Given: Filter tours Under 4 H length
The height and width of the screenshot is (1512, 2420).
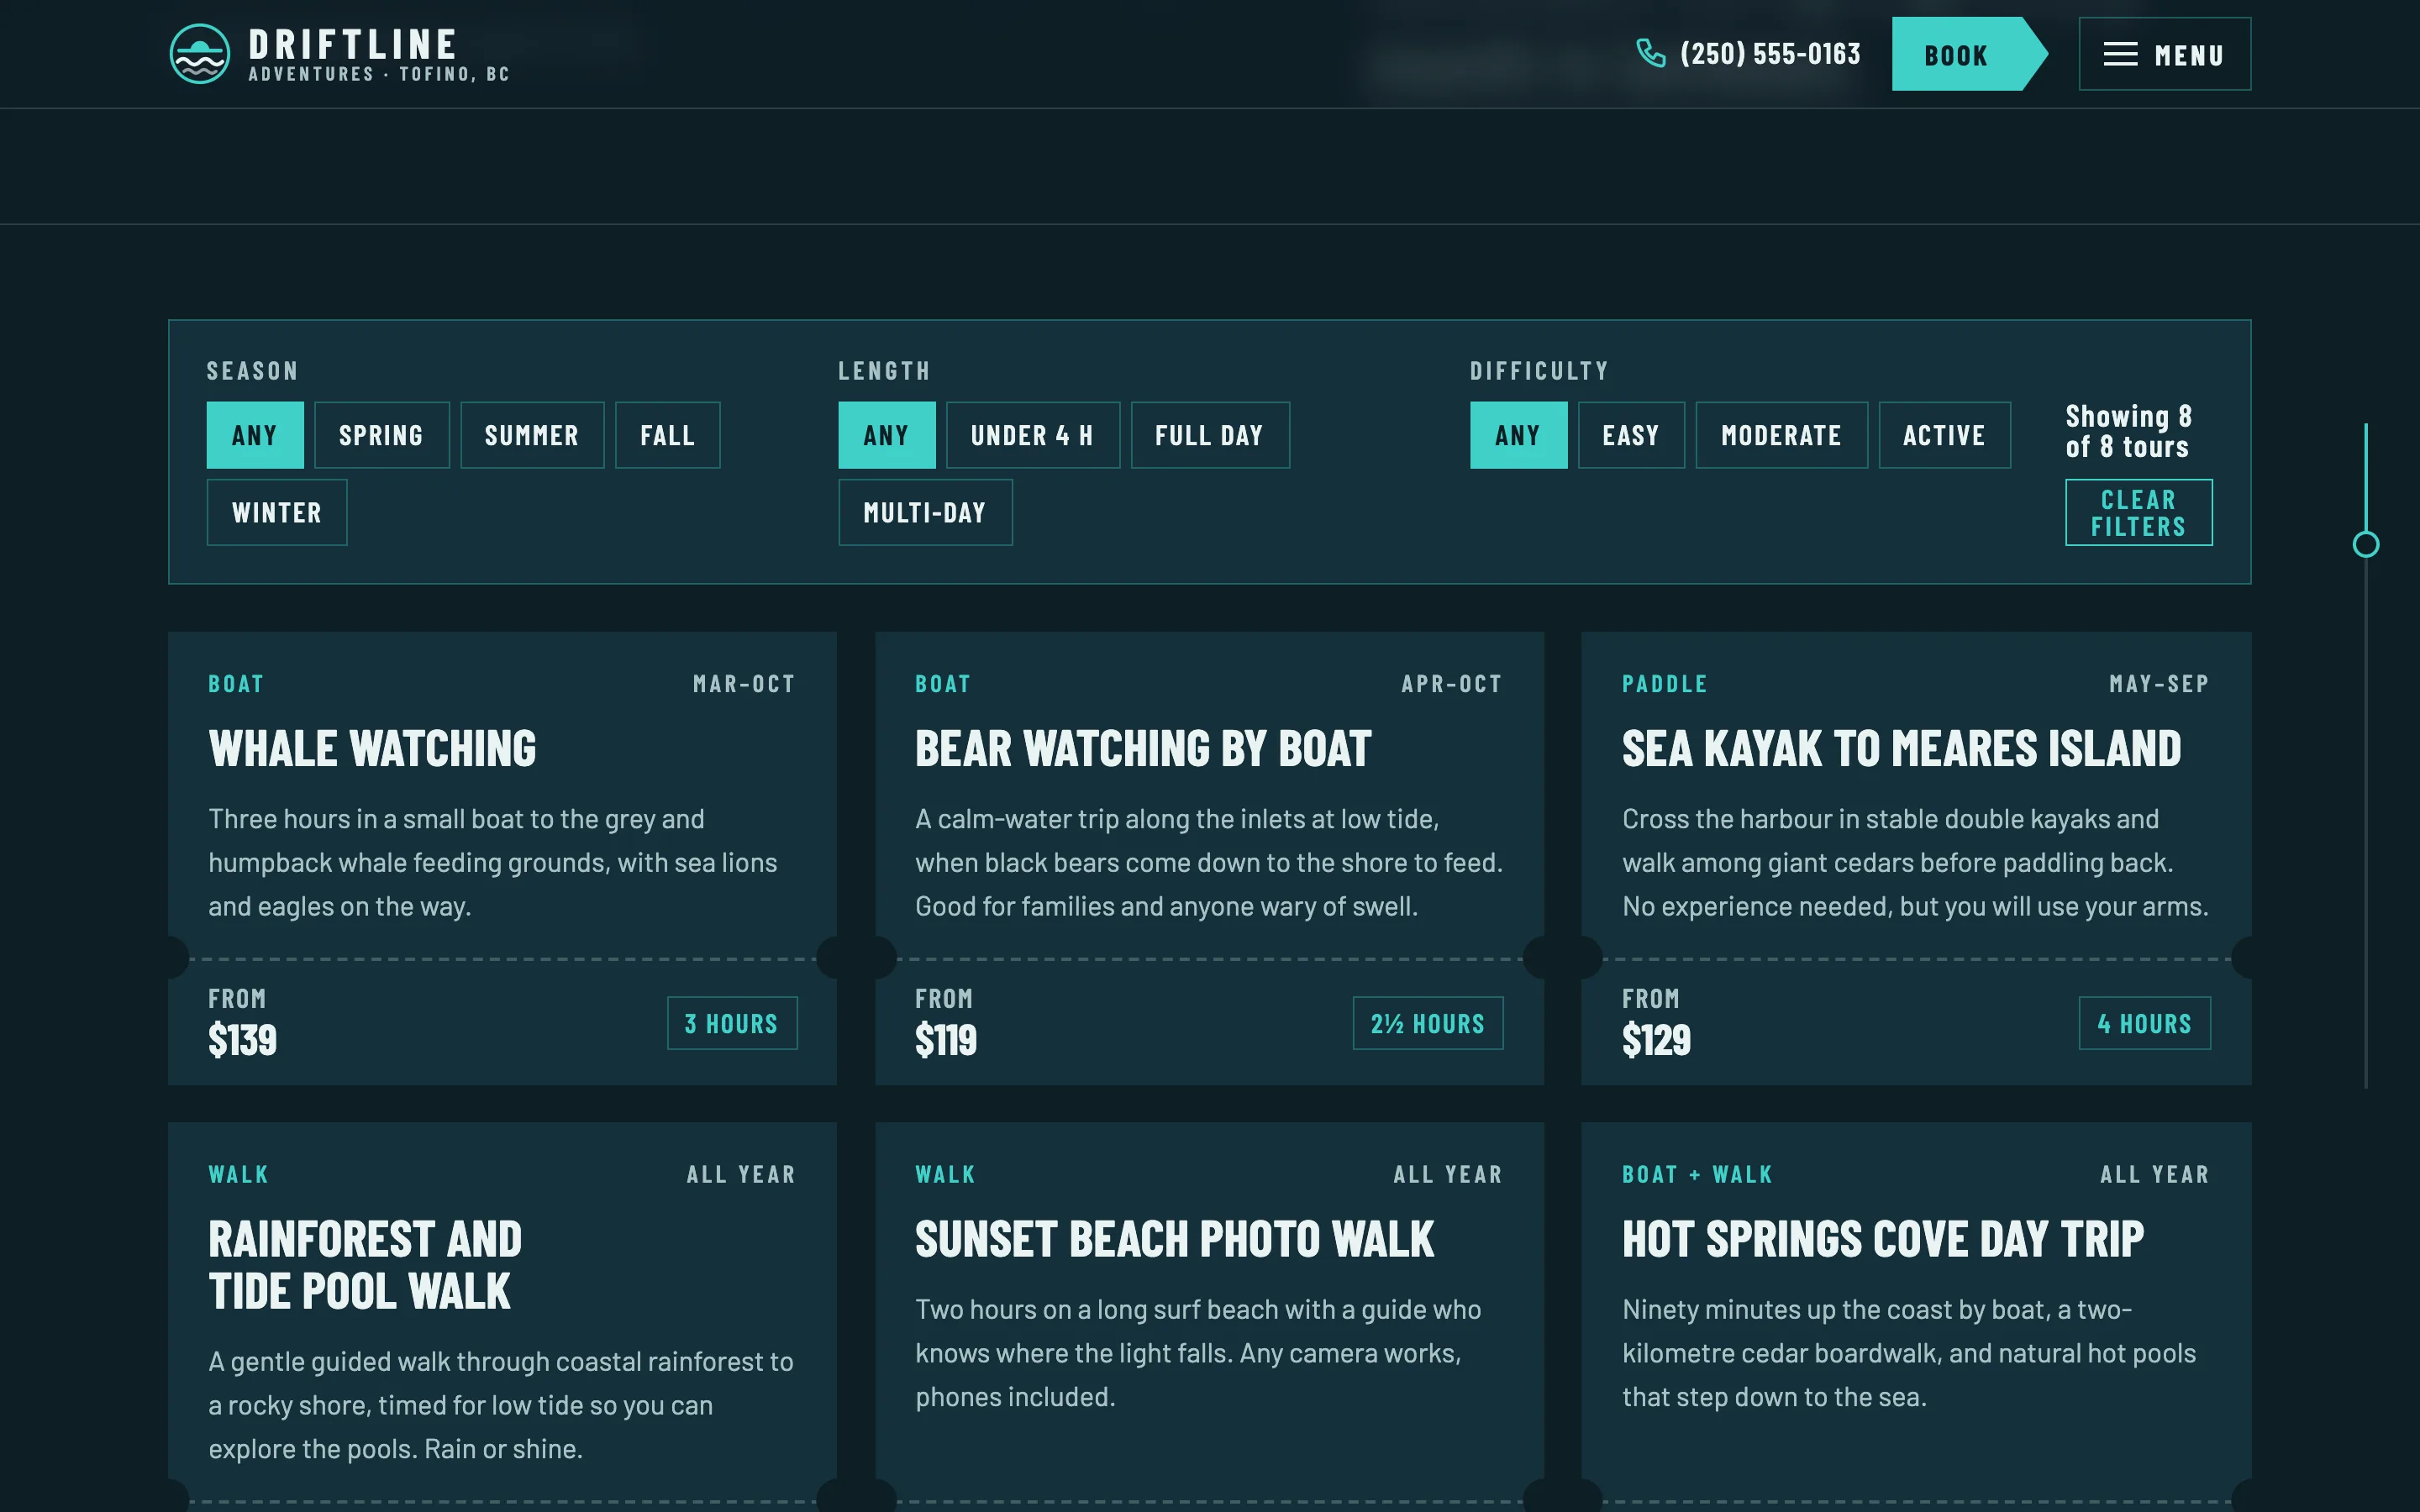Looking at the screenshot, I should pos(1033,435).
